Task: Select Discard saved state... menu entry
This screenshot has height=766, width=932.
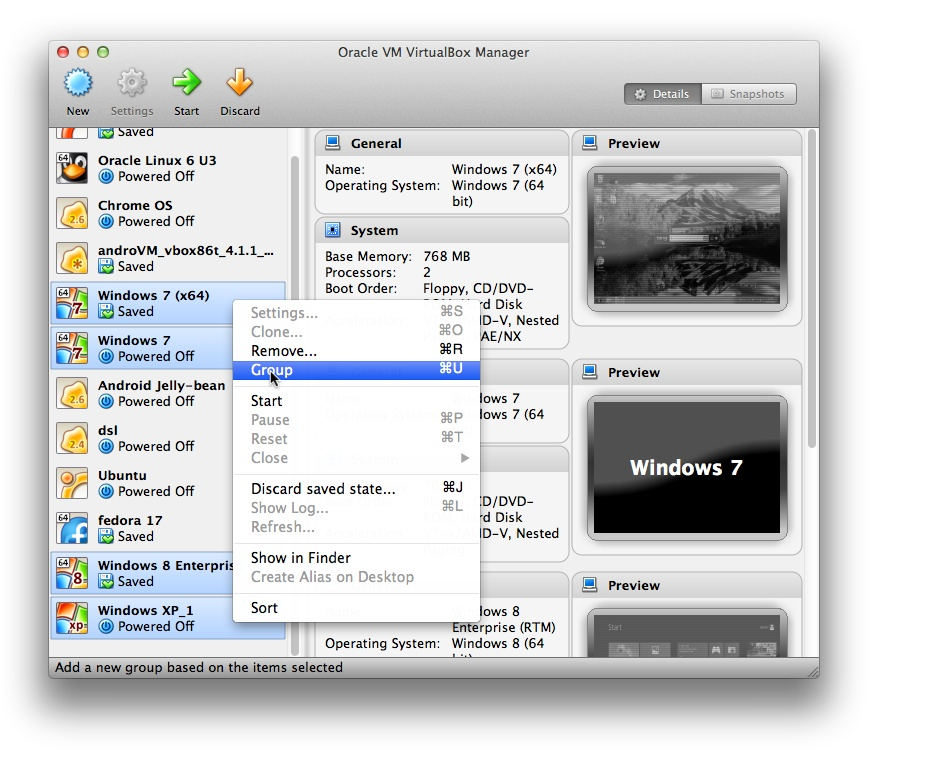Action: click(323, 489)
